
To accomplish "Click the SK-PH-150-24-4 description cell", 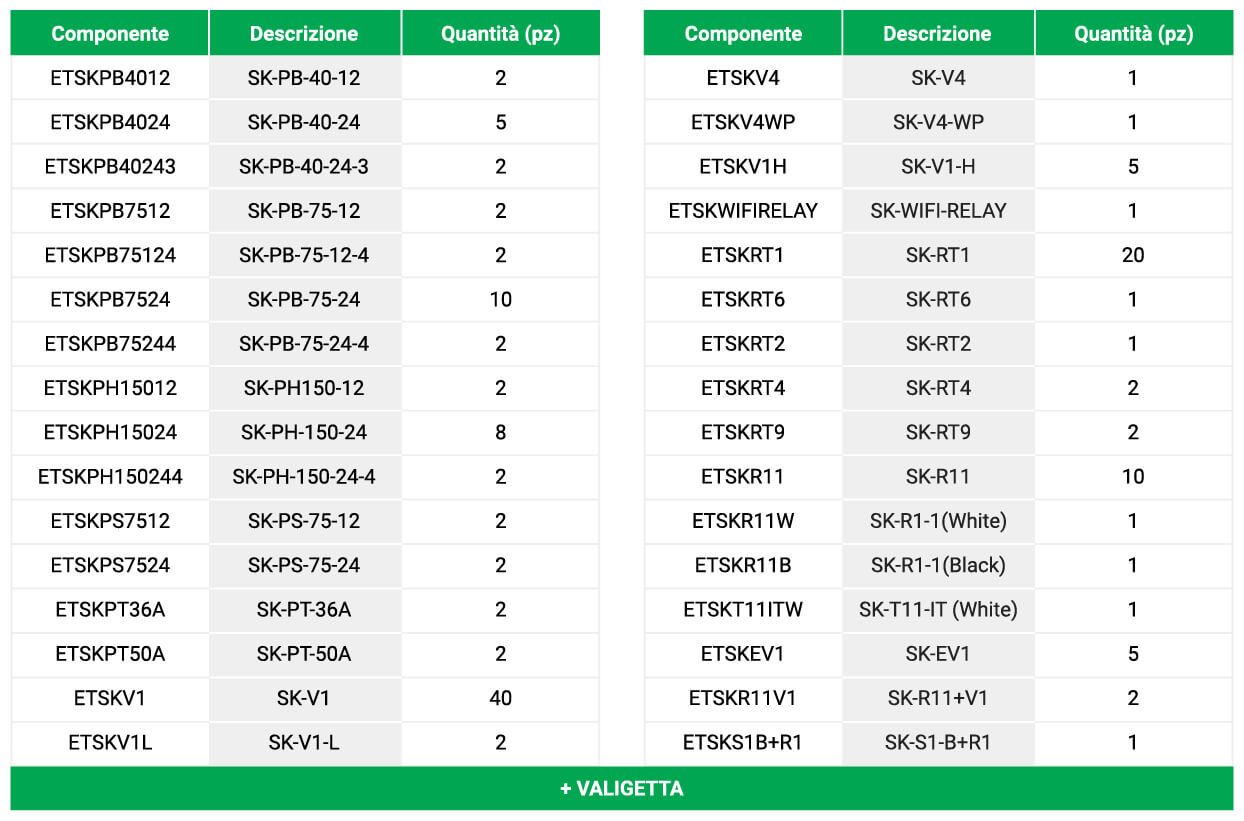I will pos(304,477).
